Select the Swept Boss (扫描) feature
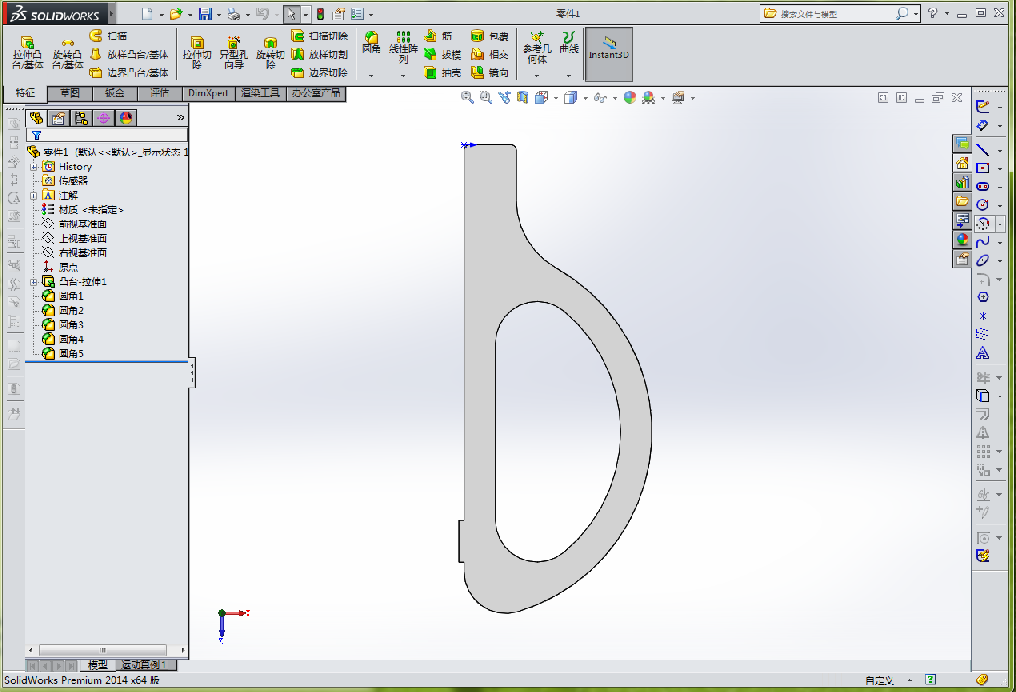 tap(108, 36)
